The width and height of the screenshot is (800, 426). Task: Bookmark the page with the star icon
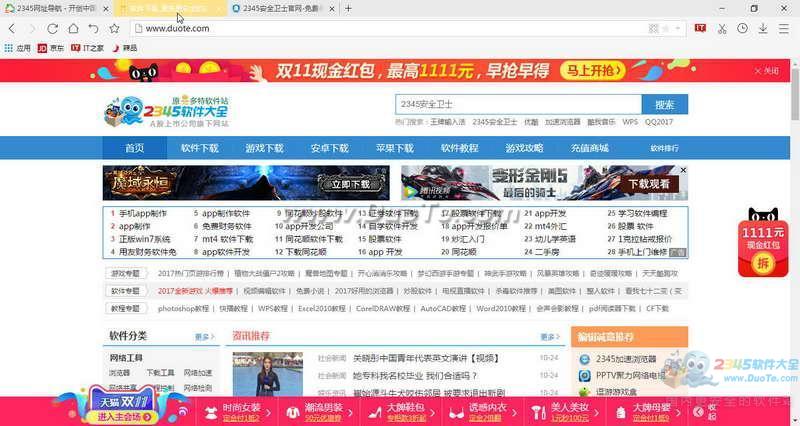click(x=115, y=28)
